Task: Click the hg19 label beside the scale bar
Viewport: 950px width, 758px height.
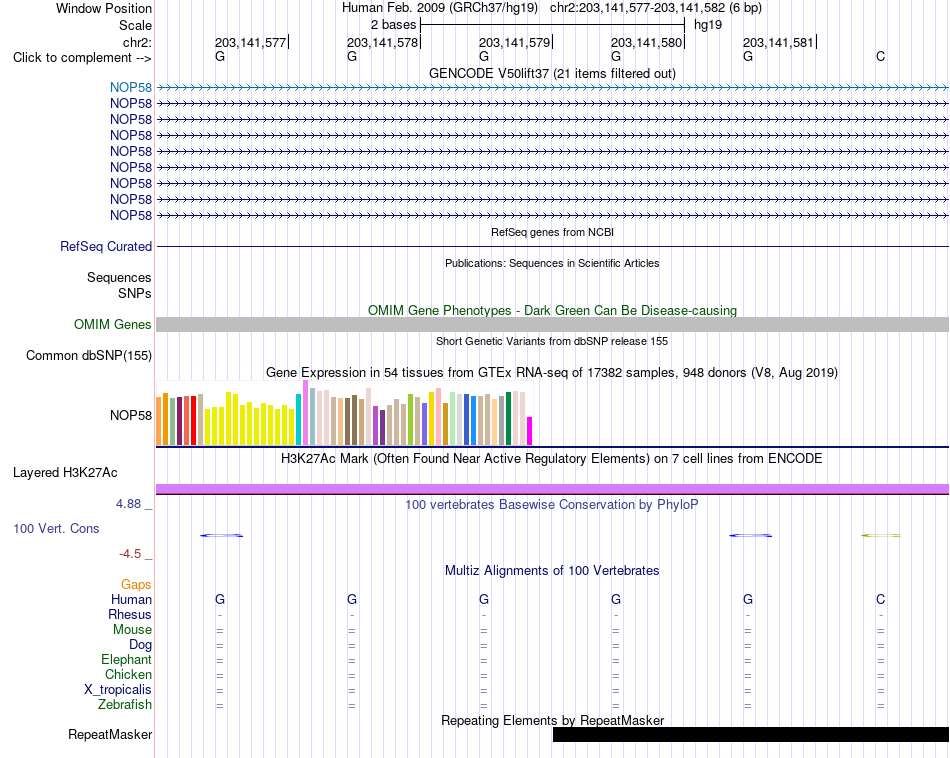Action: click(708, 25)
